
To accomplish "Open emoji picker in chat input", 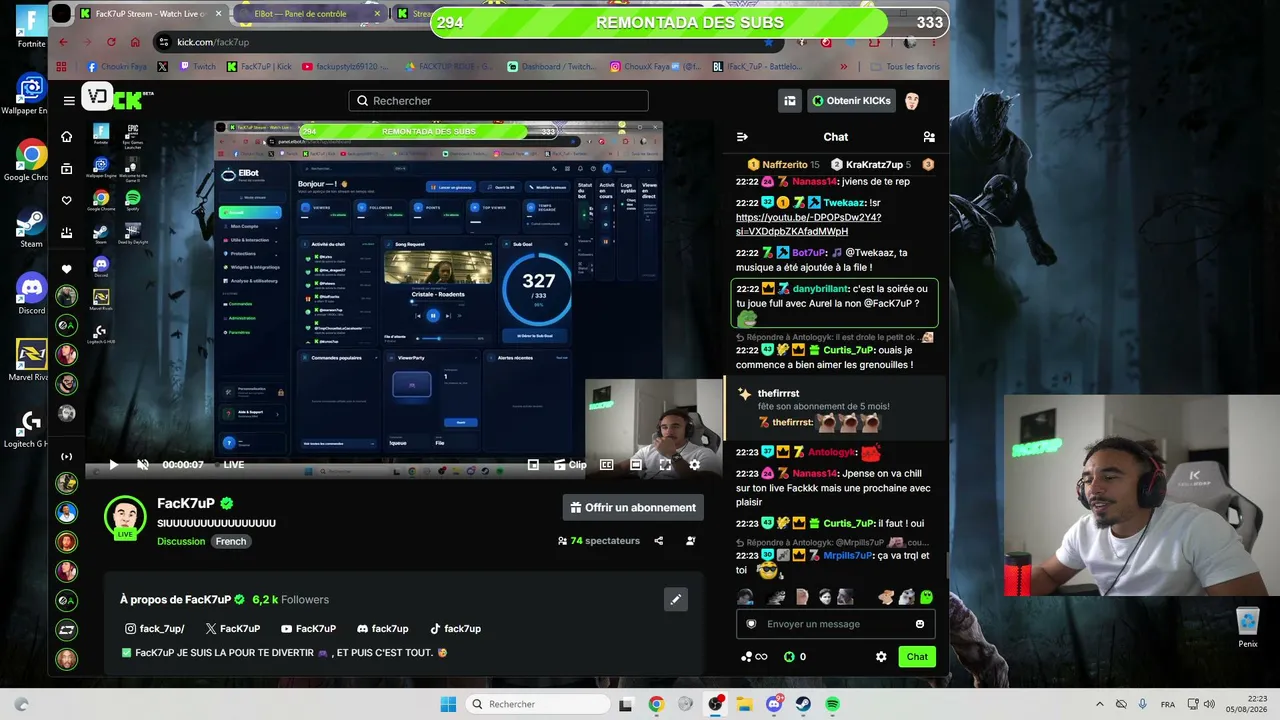I will click(x=920, y=624).
